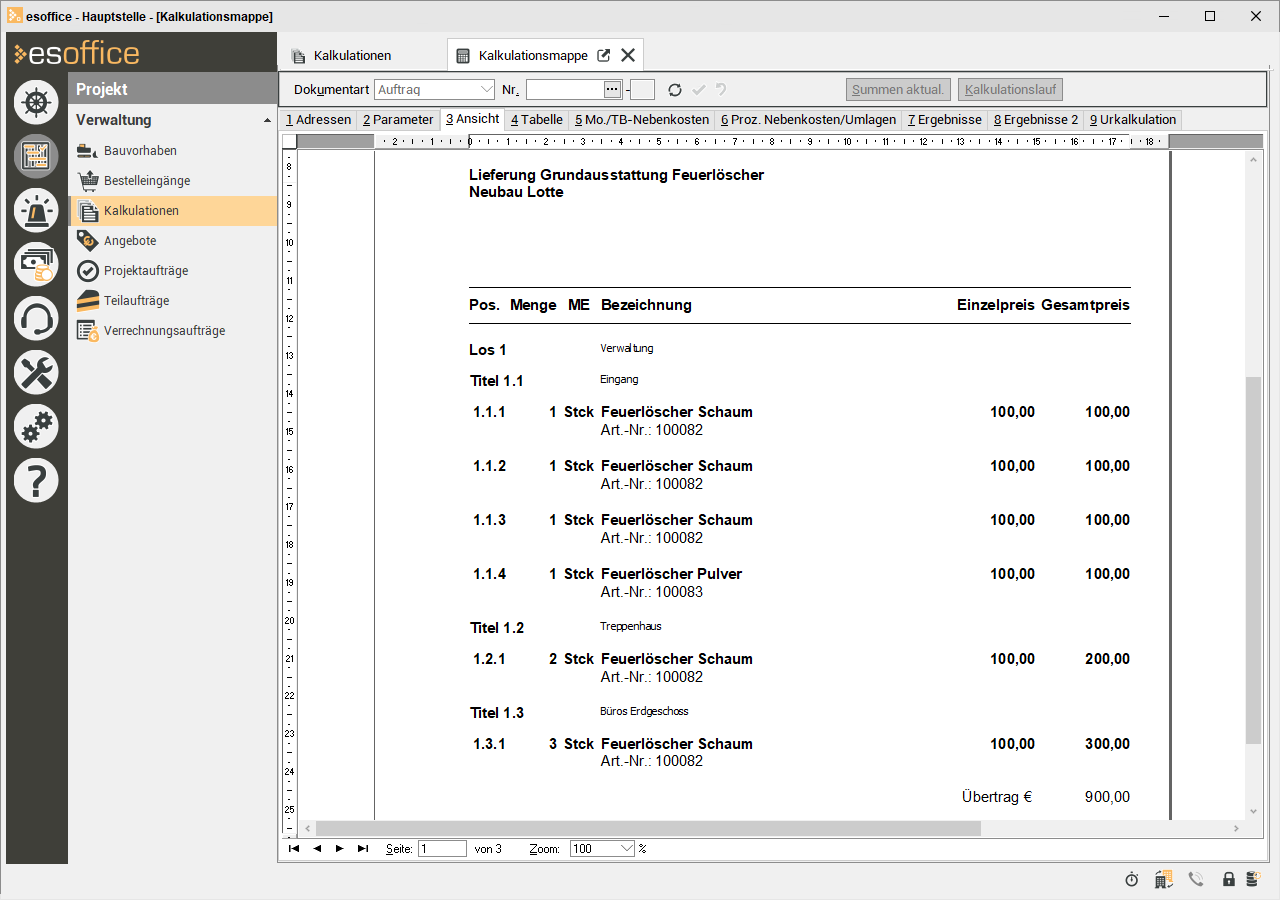
Task: Click the phone call icon in status bar
Action: point(1196,880)
